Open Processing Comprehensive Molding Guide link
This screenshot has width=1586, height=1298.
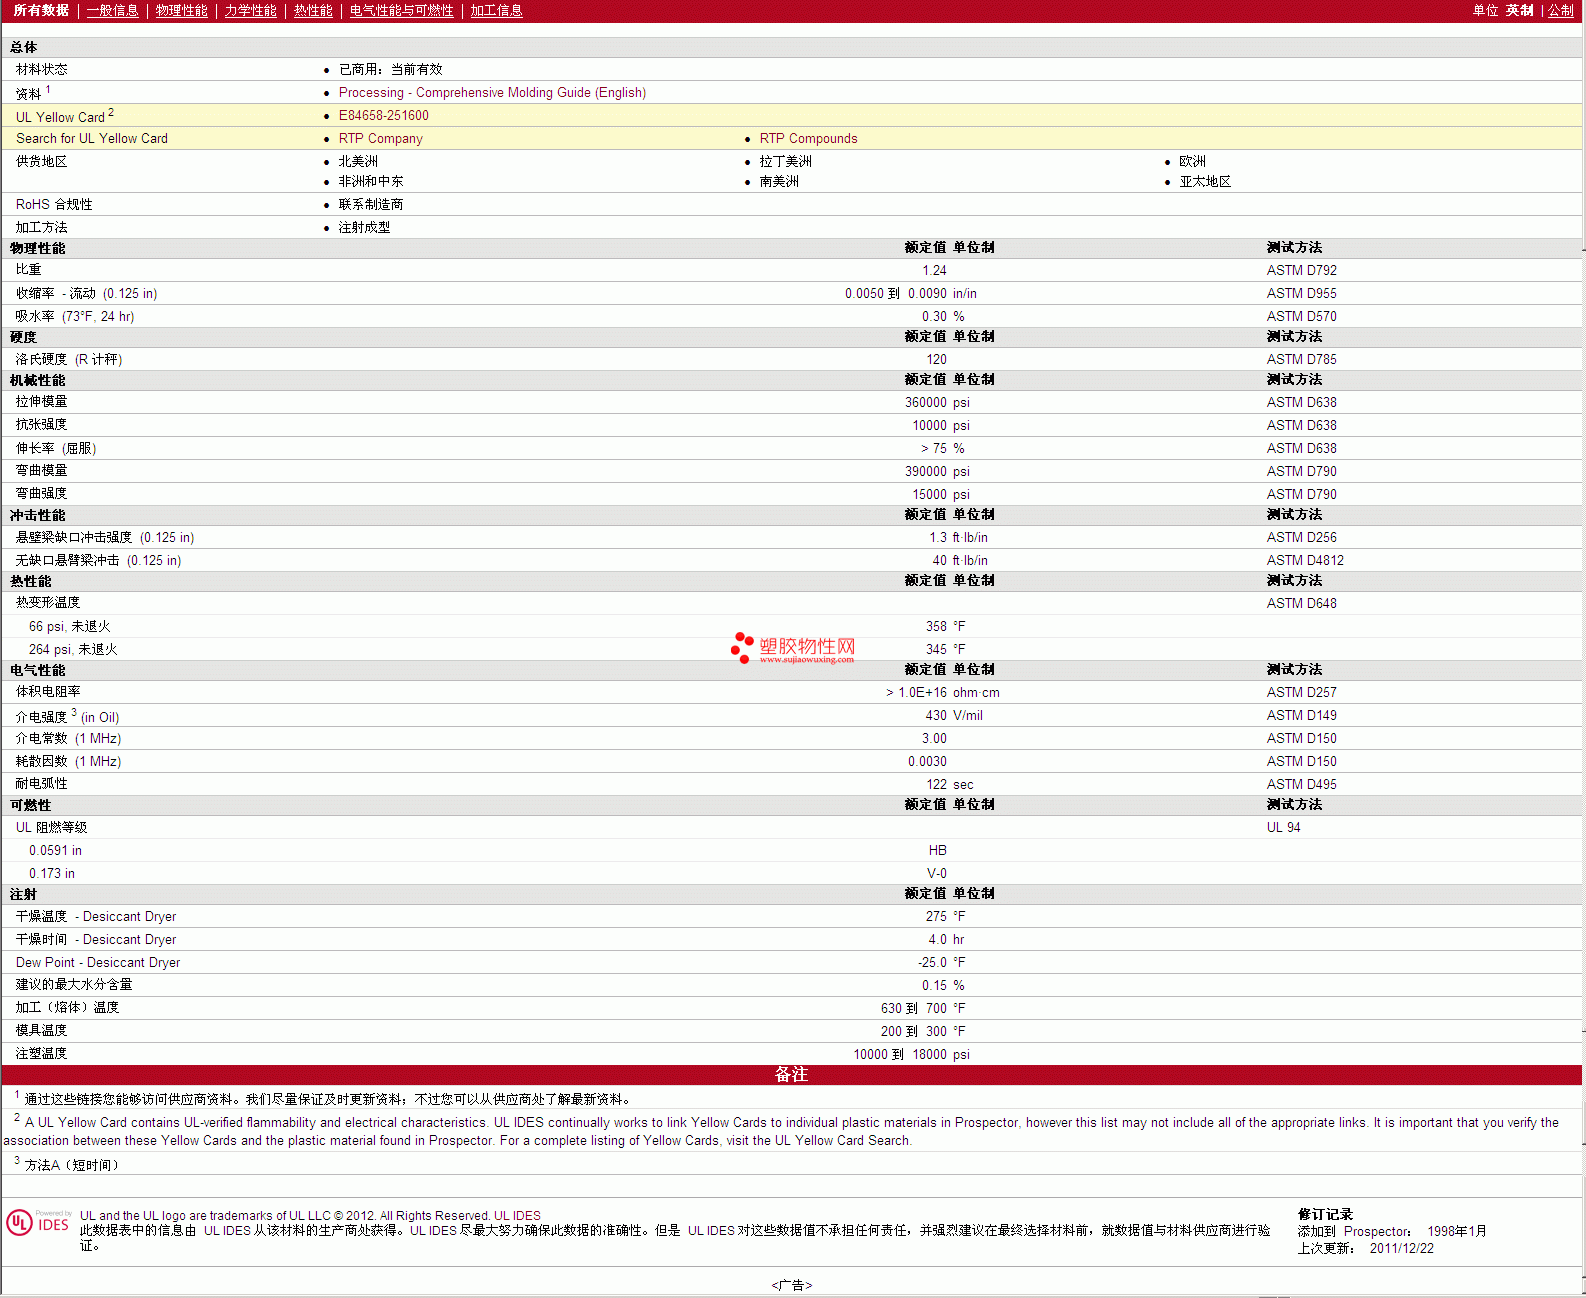pos(492,93)
